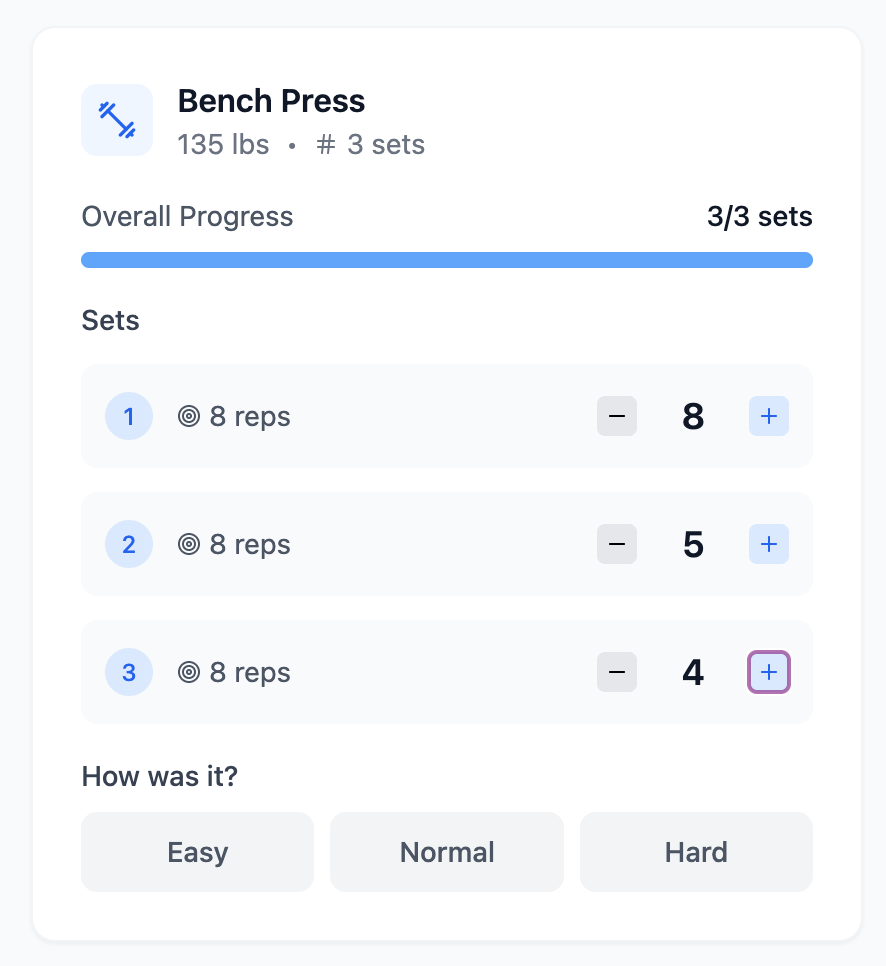Increase reps for set 1
Image resolution: width=886 pixels, height=966 pixels.
(x=768, y=416)
